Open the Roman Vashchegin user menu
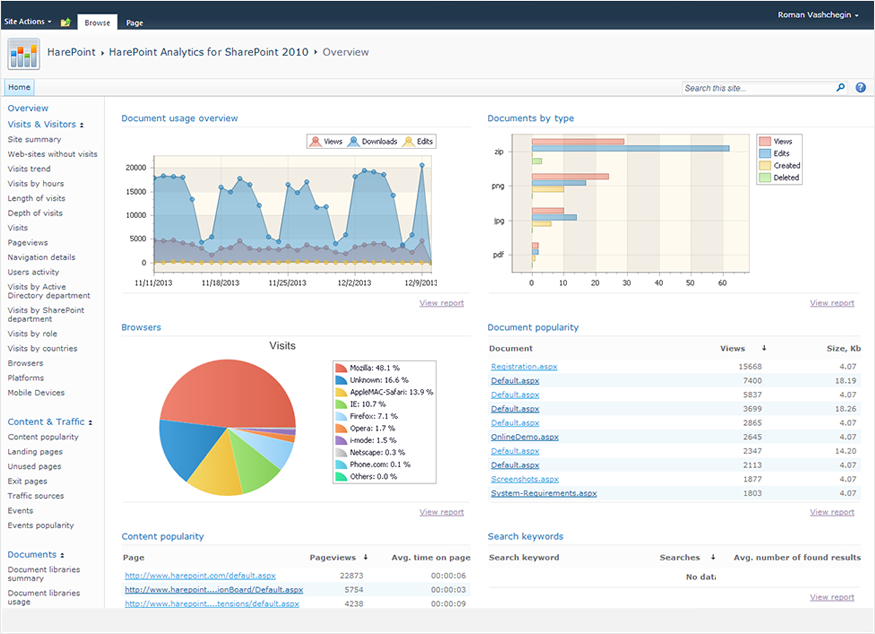Image resolution: width=875 pixels, height=634 pixels. pos(817,15)
